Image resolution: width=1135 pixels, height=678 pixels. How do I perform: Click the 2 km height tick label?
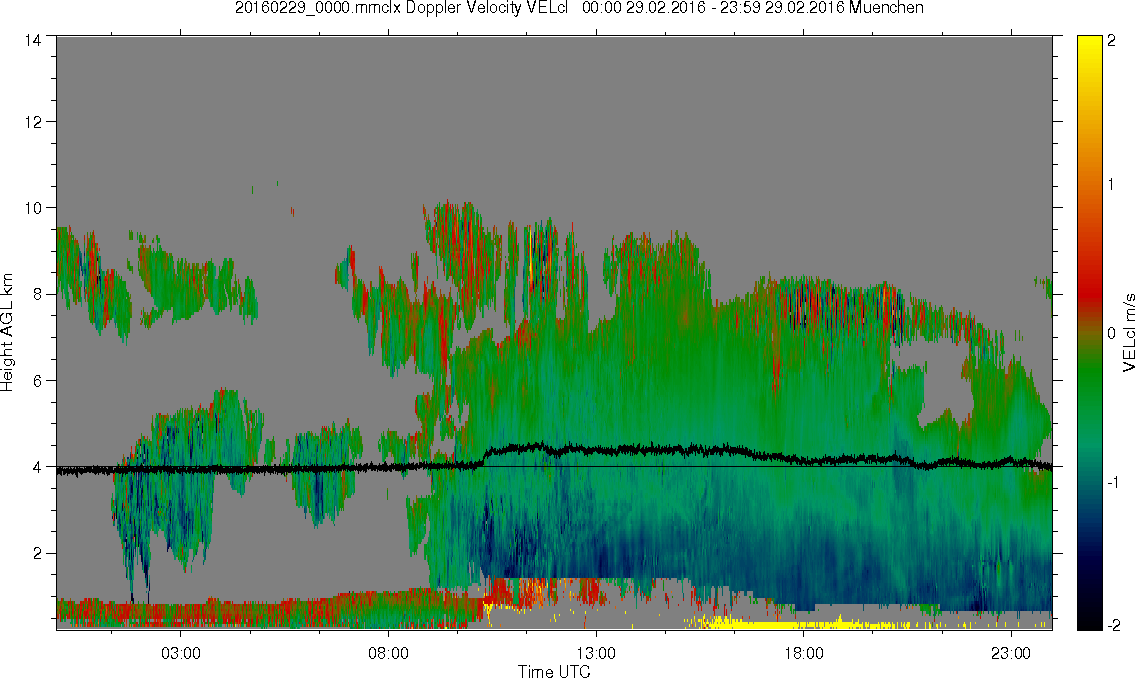(x=37, y=554)
